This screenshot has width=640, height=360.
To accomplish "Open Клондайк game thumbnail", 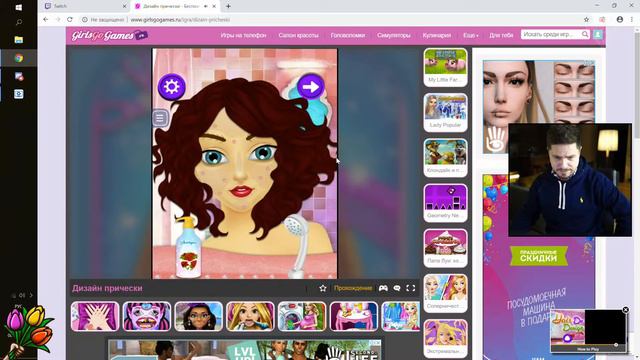I will 445,158.
